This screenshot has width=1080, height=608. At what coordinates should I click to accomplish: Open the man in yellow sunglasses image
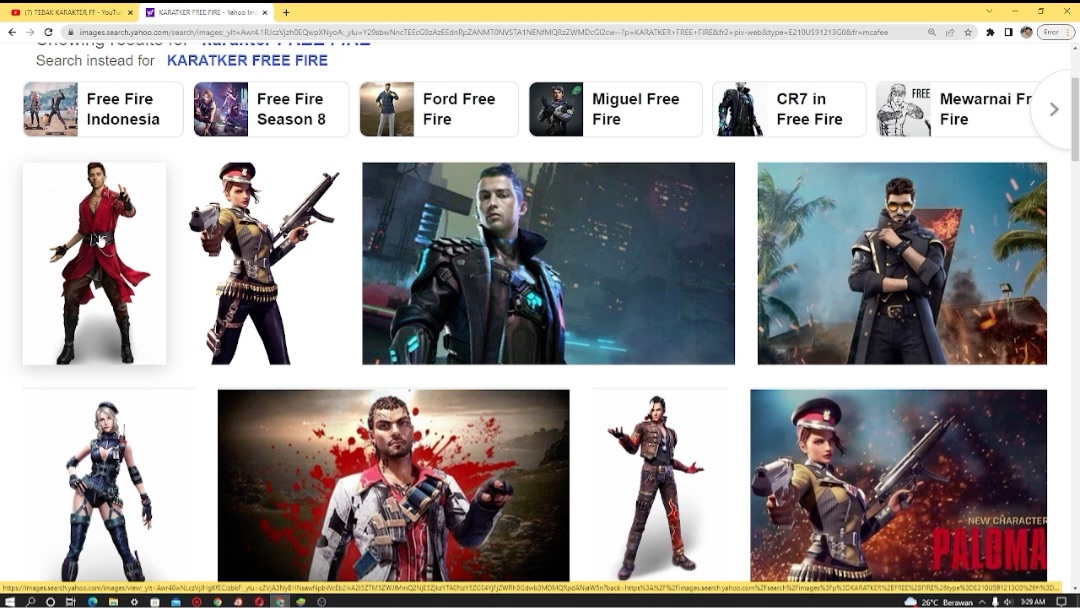pyautogui.click(x=902, y=263)
